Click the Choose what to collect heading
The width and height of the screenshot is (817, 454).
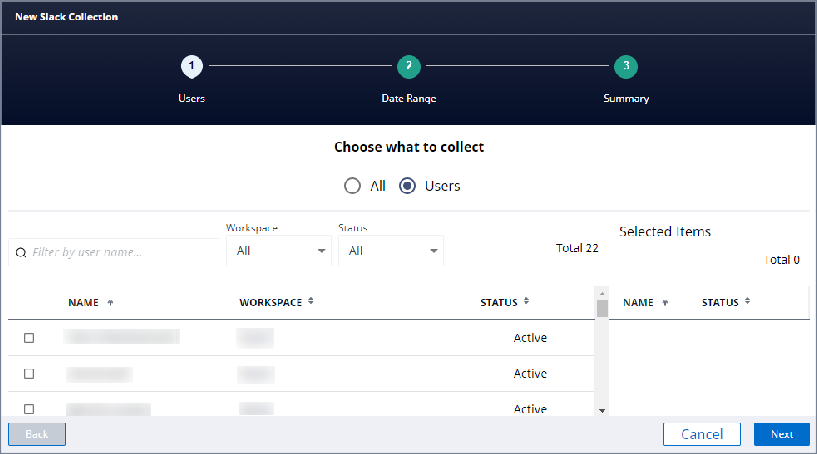(409, 148)
